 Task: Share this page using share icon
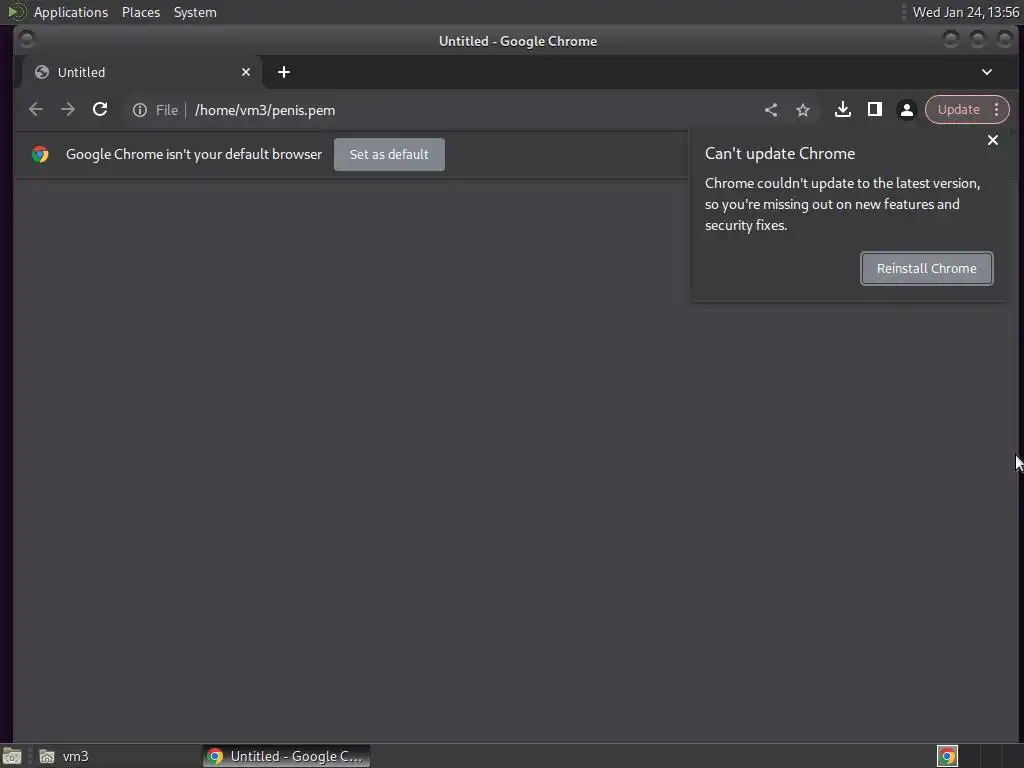click(x=771, y=110)
